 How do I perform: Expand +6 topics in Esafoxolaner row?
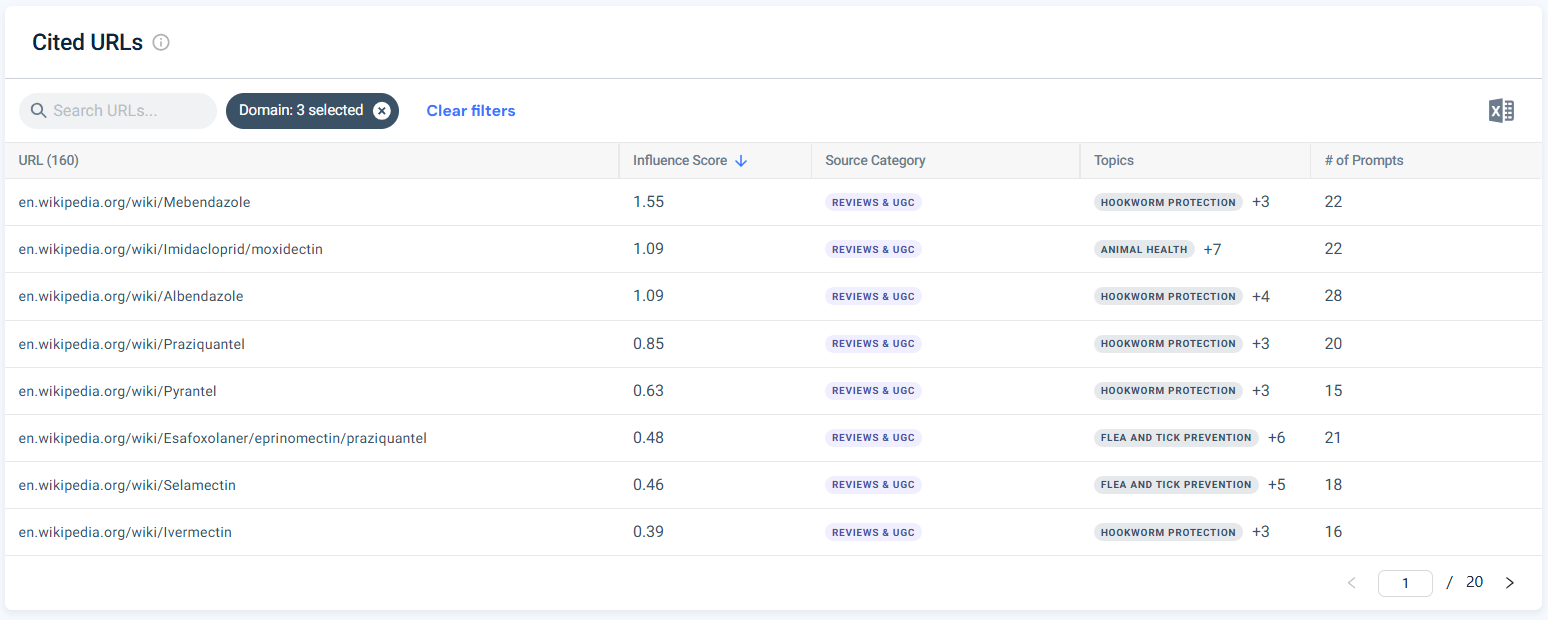tap(1277, 438)
